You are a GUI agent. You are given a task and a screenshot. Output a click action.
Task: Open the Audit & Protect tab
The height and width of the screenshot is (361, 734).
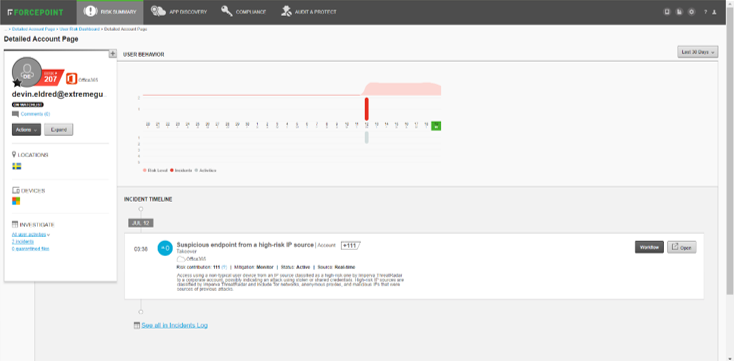[309, 12]
